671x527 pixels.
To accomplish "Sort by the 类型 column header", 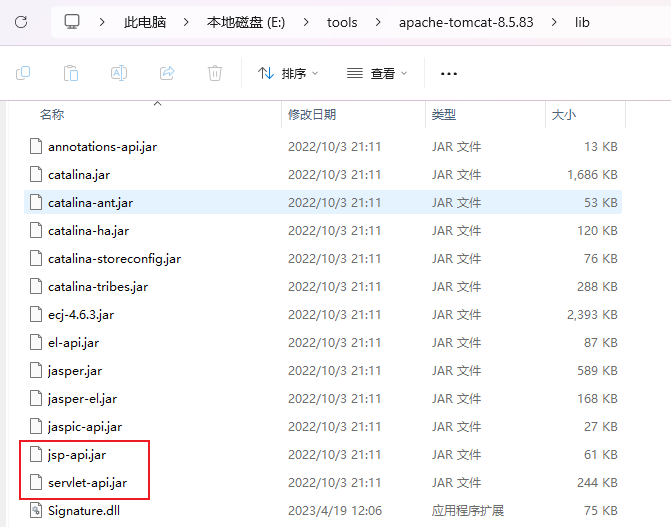I will click(x=444, y=115).
